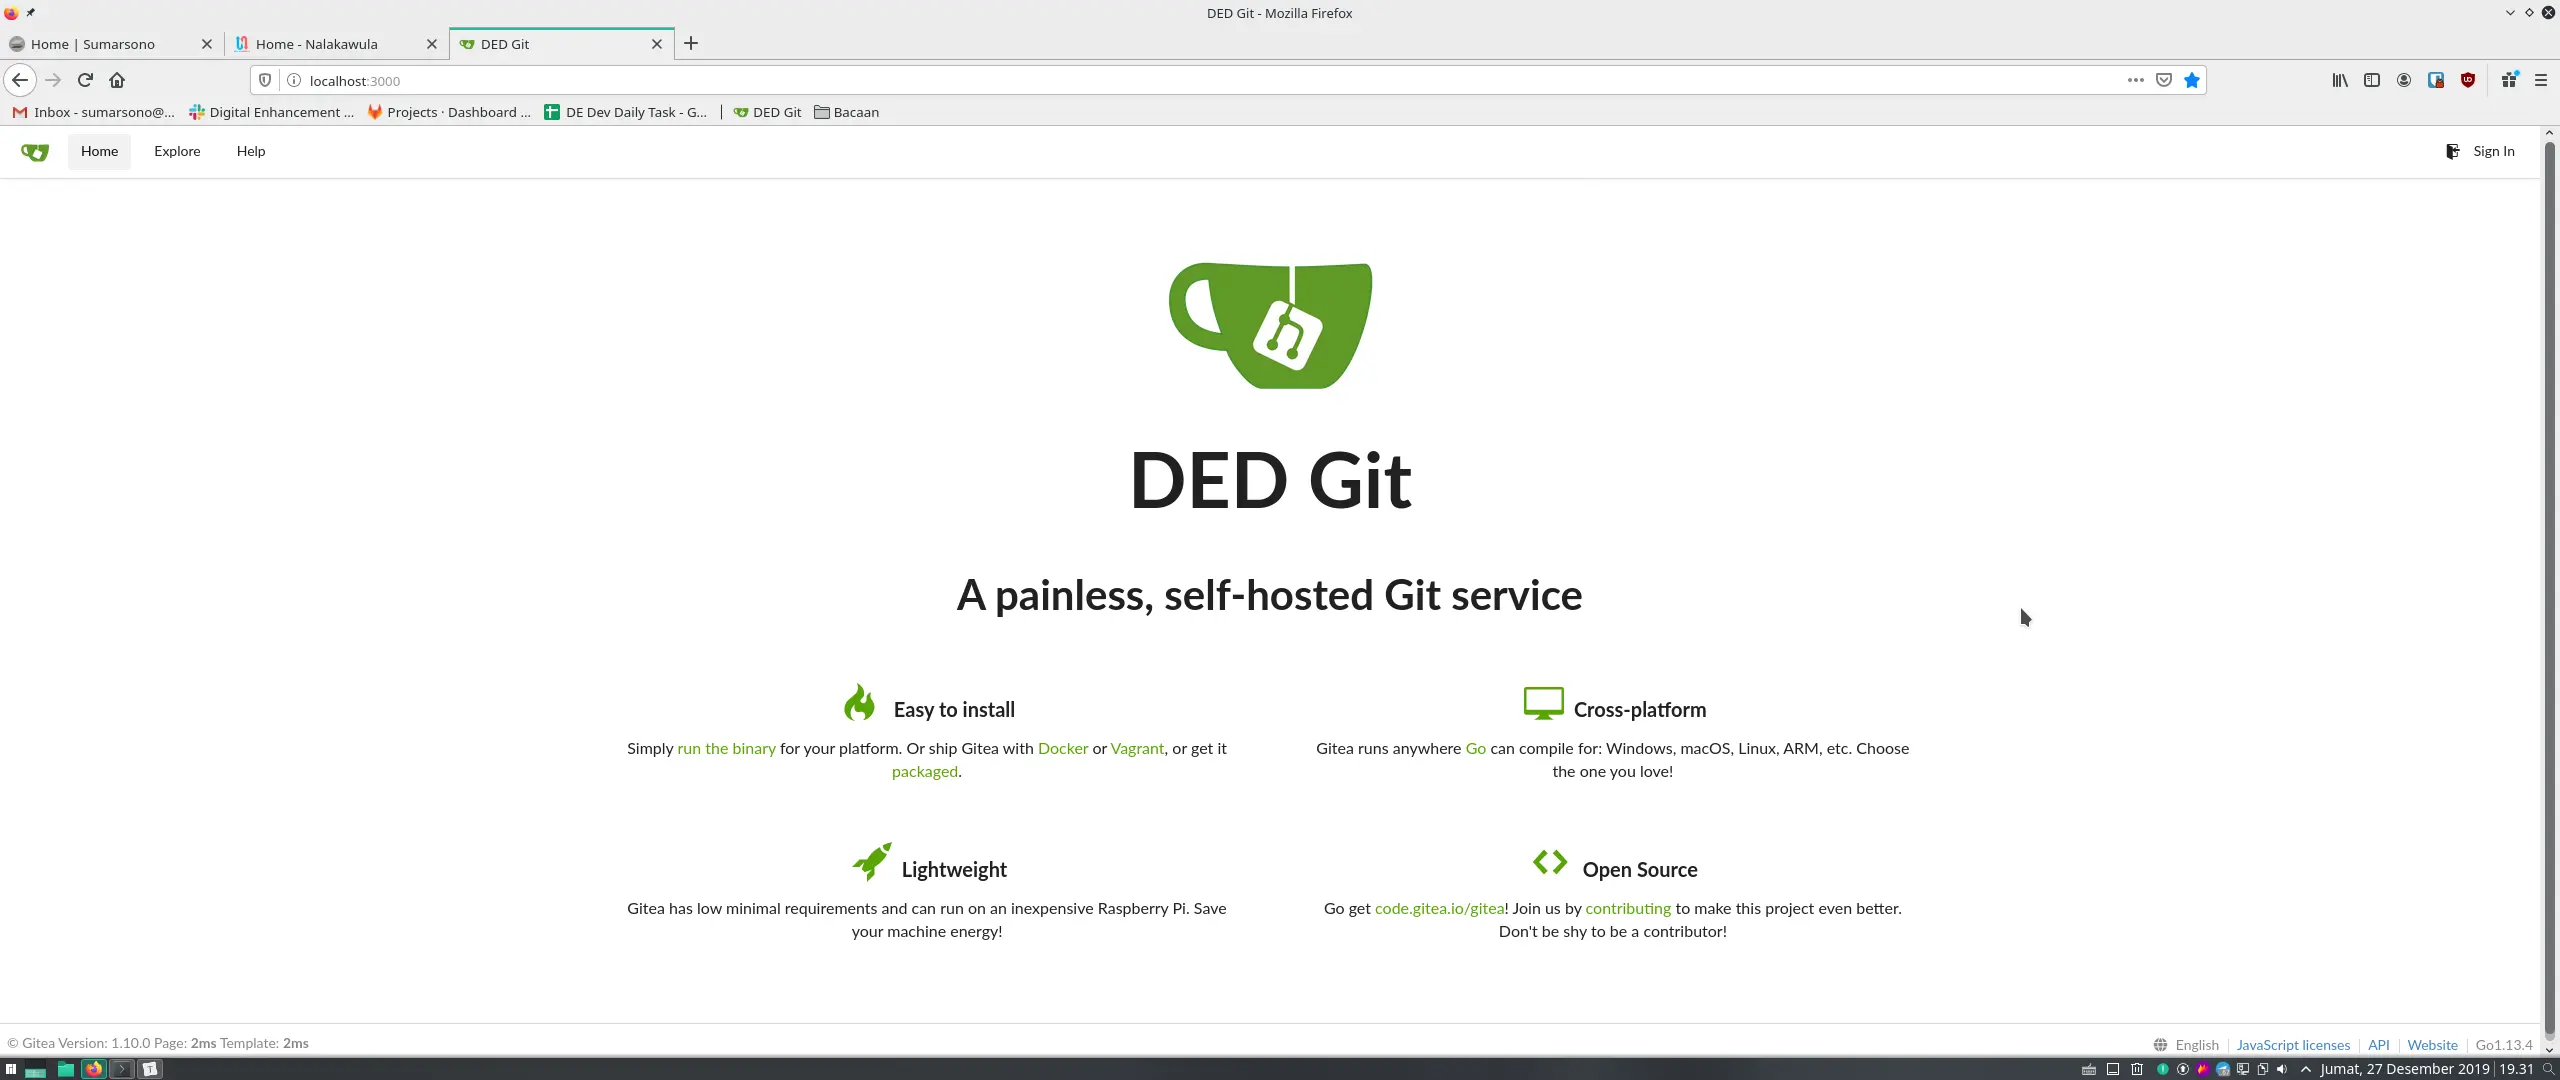Open What's New gift icon

click(2509, 80)
